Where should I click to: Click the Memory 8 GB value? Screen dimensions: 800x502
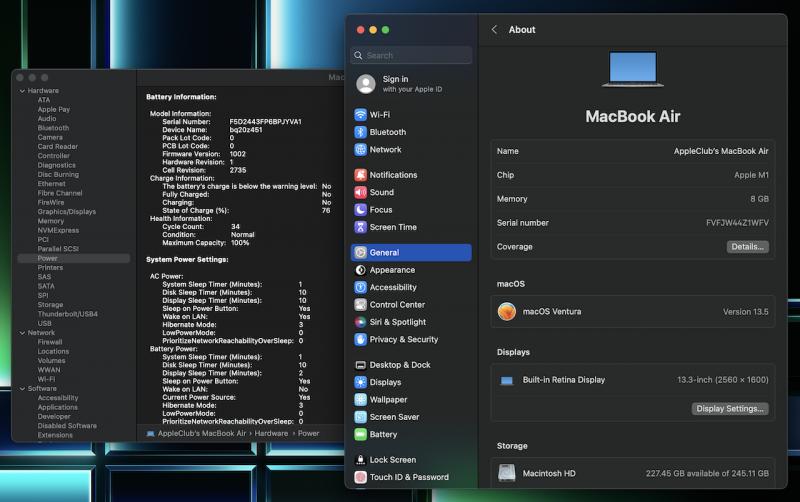pos(759,199)
